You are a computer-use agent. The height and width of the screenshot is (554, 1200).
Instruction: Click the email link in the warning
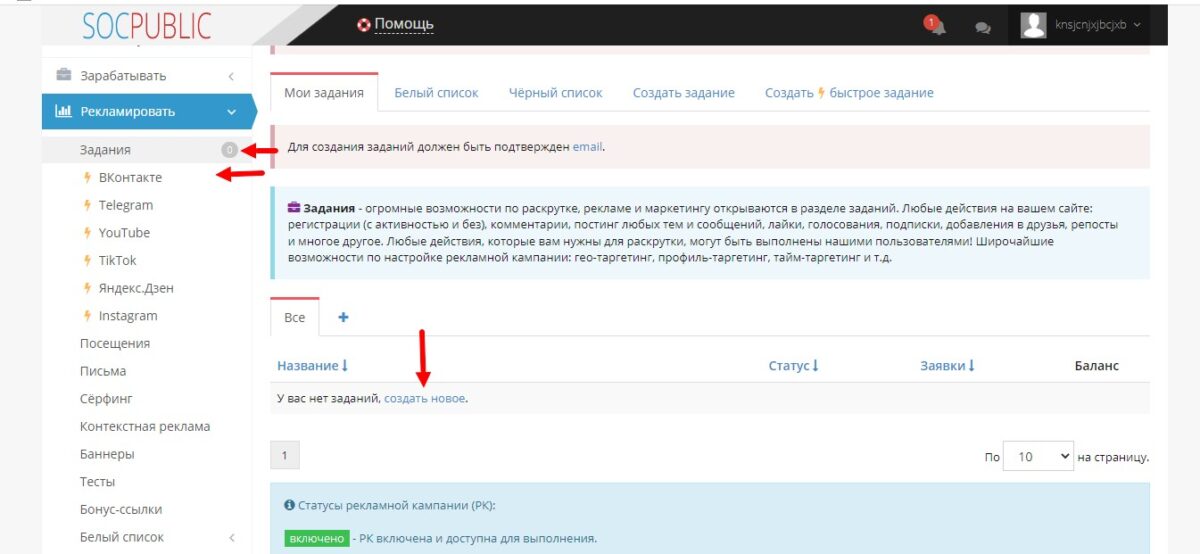(x=587, y=147)
